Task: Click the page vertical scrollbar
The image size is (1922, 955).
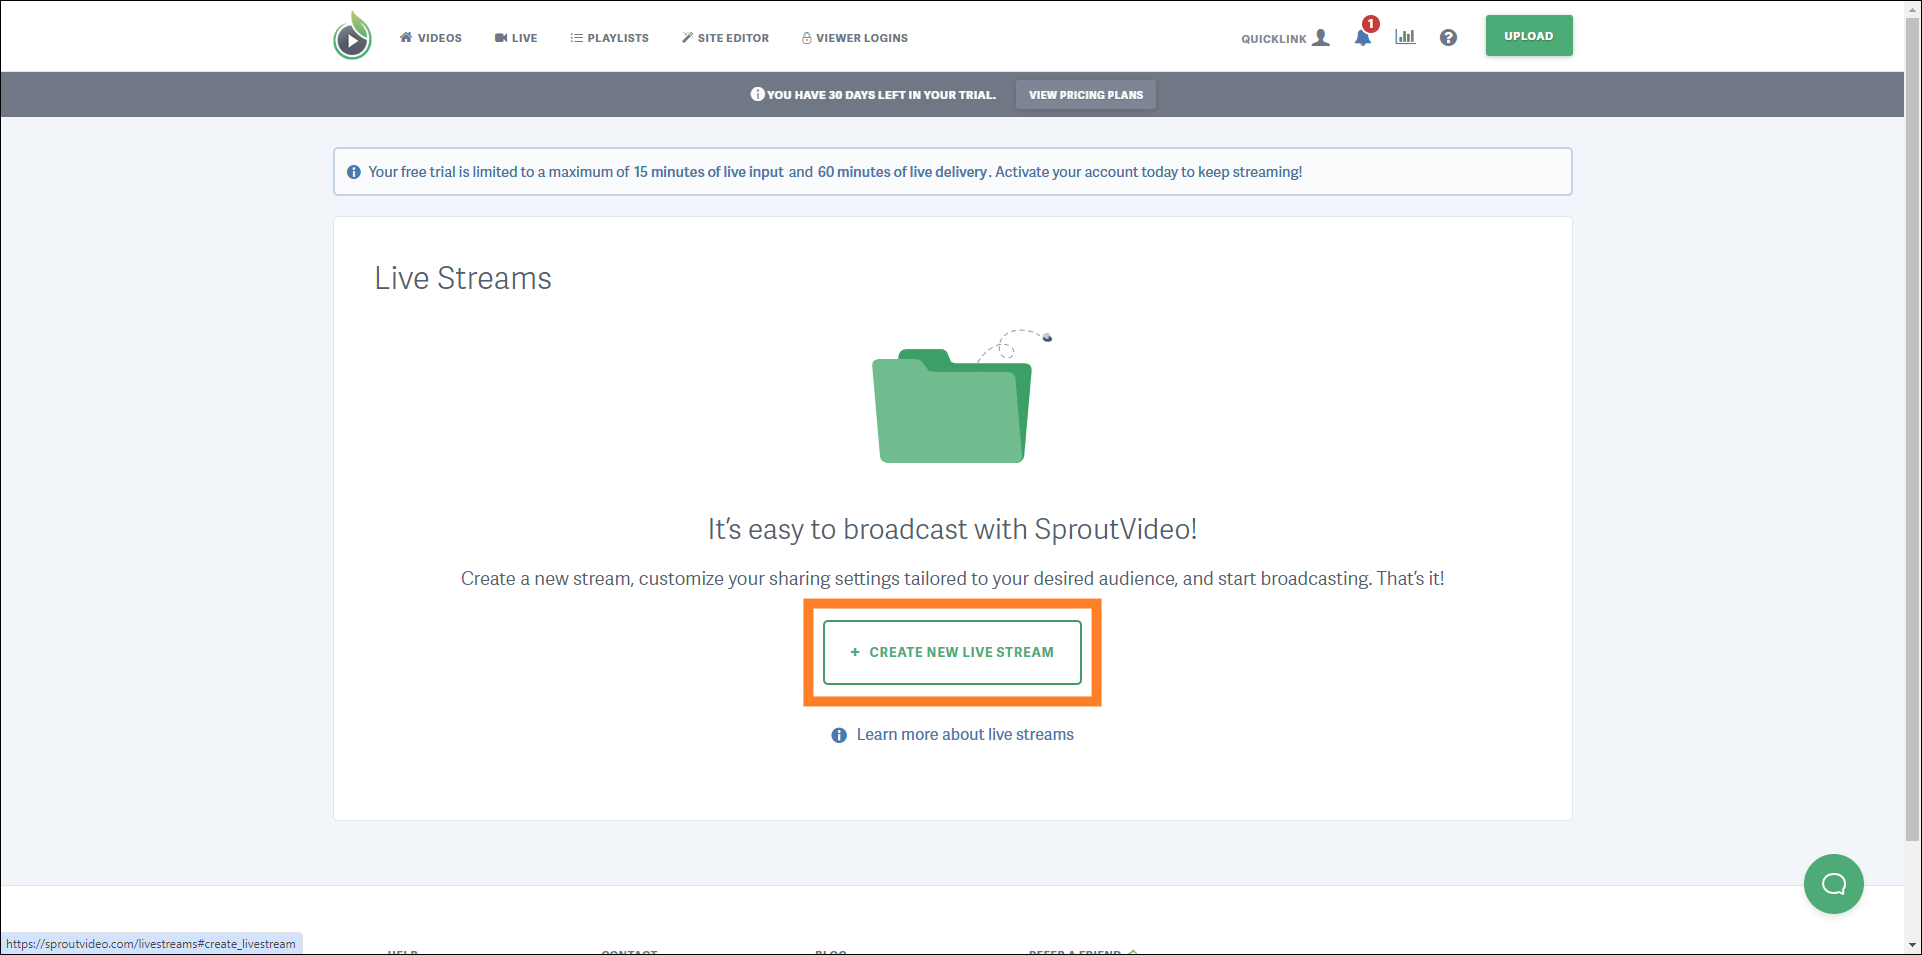Action: pyautogui.click(x=1913, y=430)
